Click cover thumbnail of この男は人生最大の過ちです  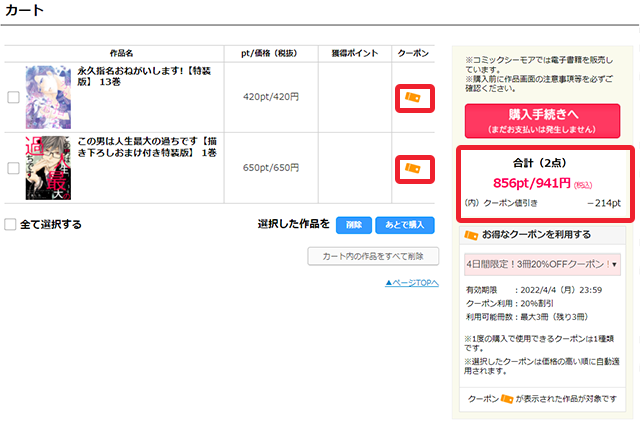click(x=48, y=167)
